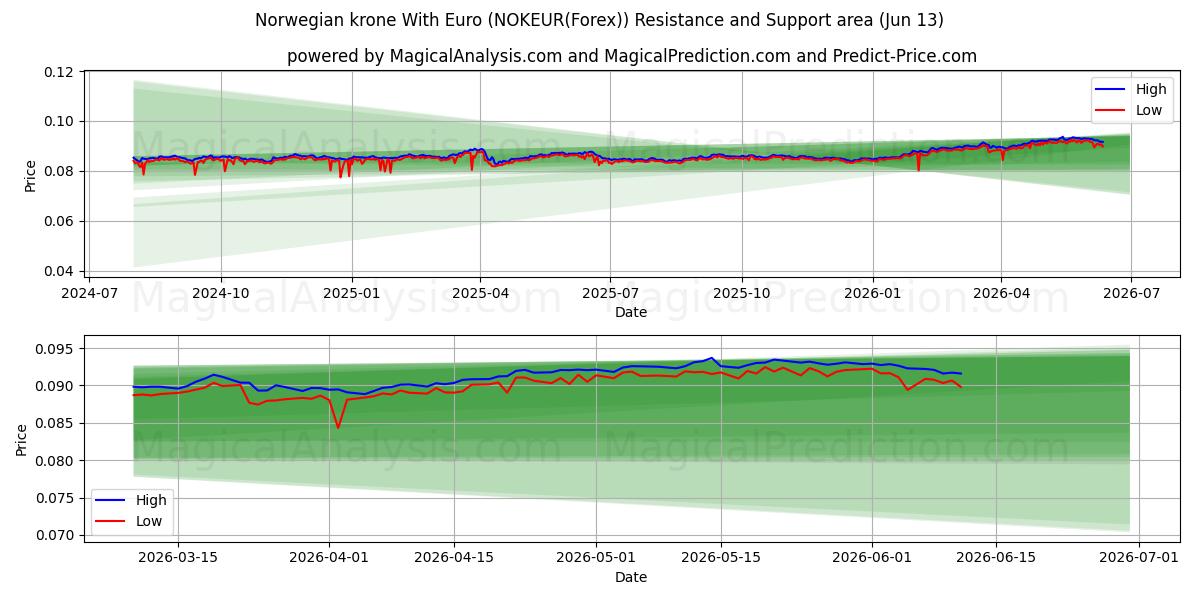Click the 0.04 y-axis label in top chart
Viewport: 1200px width, 600px height.
(59, 271)
